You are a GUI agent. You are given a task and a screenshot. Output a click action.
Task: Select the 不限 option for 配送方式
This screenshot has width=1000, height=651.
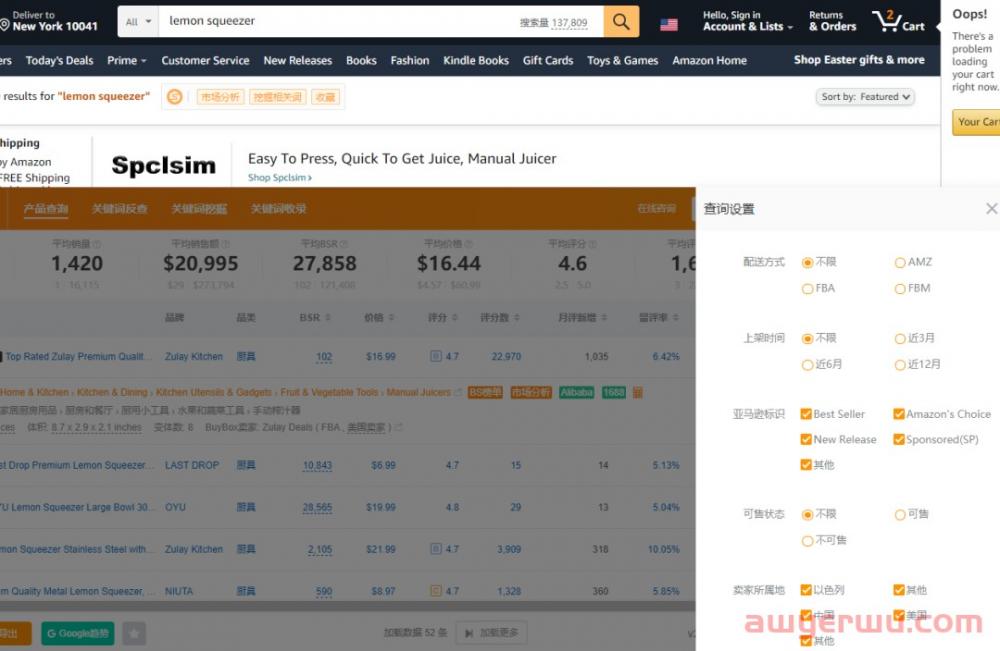(807, 263)
